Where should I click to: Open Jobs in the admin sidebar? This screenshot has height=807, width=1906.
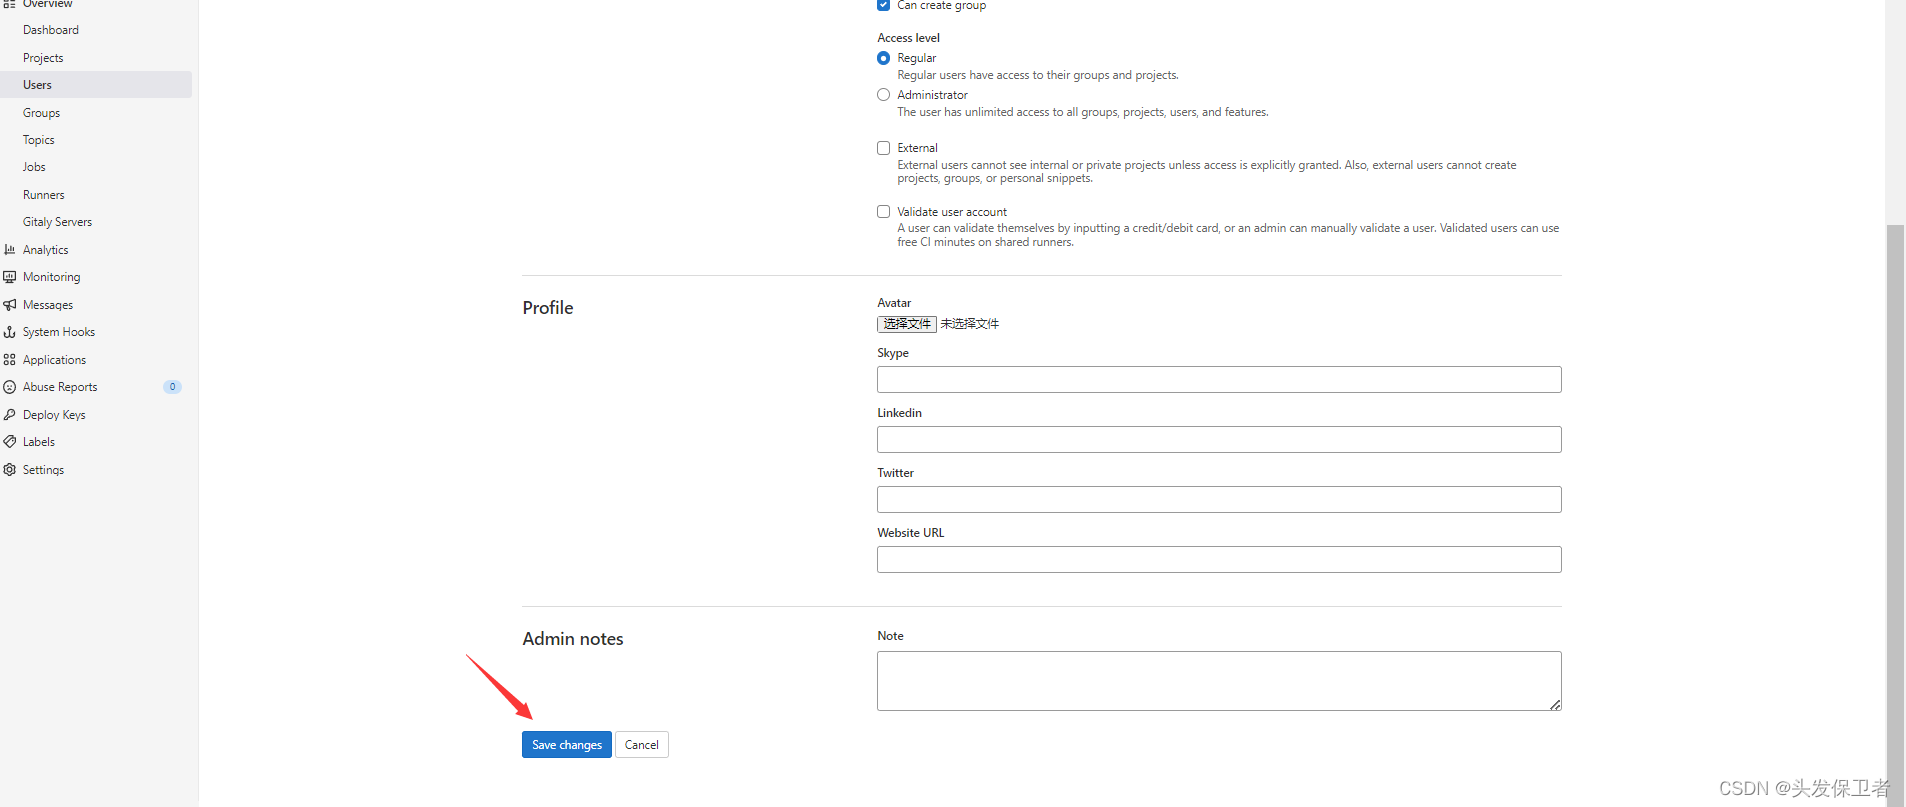coord(96,167)
